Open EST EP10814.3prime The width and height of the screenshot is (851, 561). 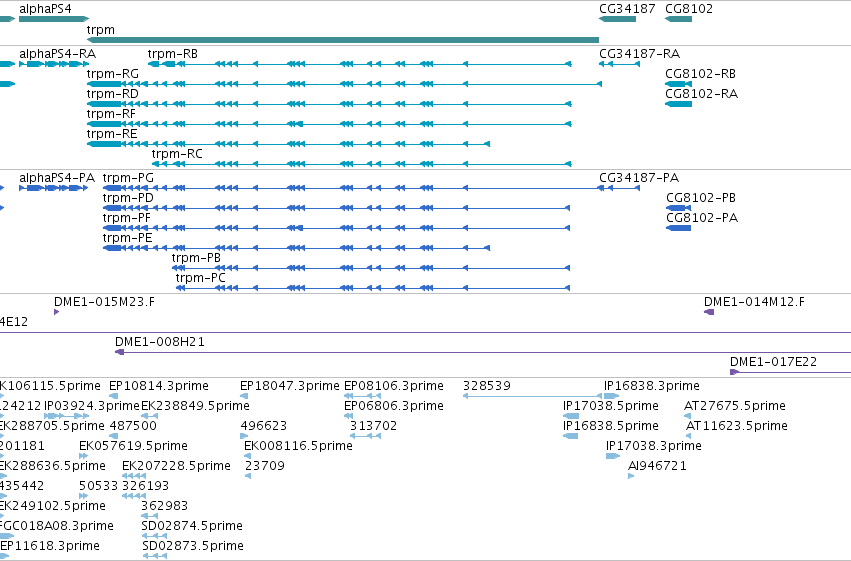(x=159, y=386)
